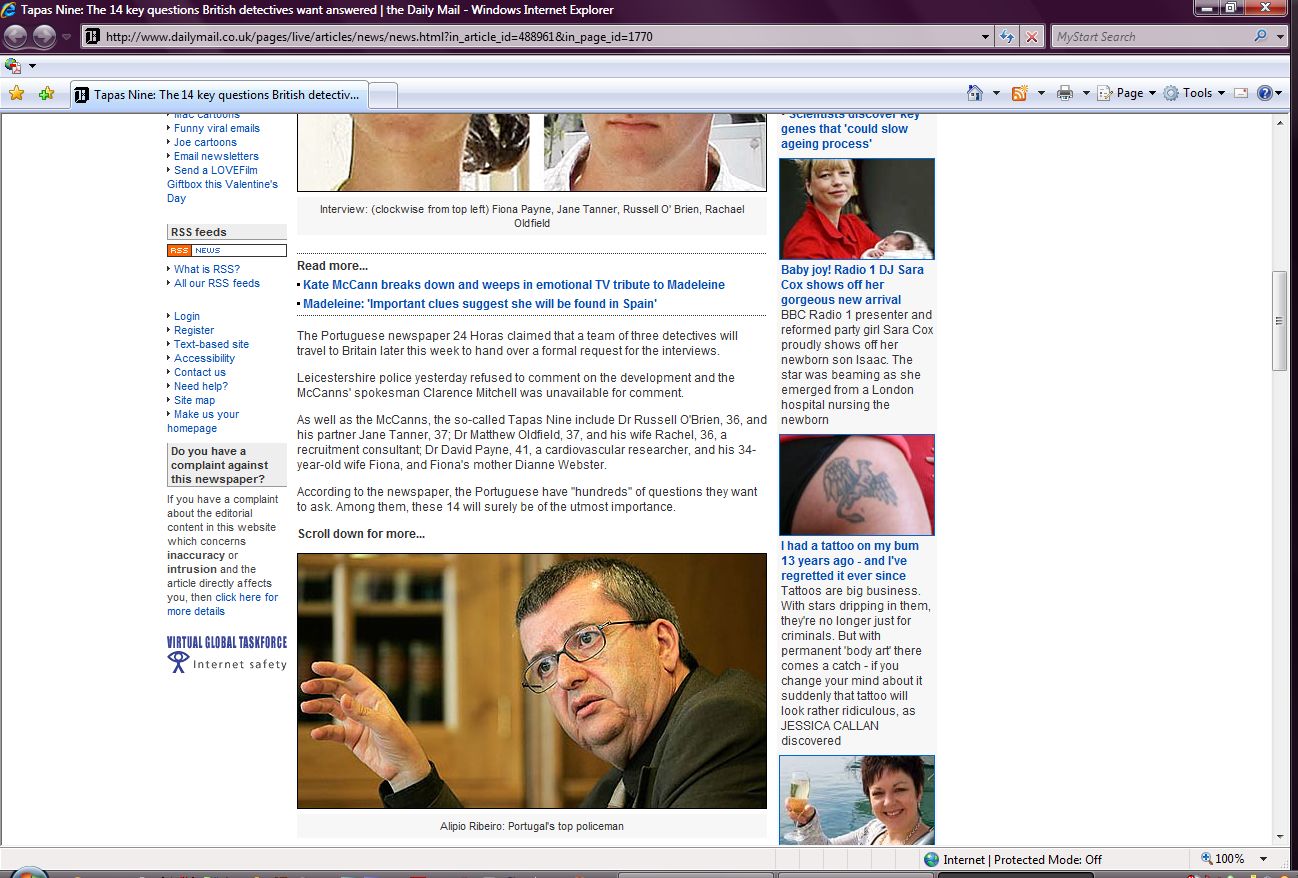Screen dimensions: 1298x878
Task: Open the Favorites Center star icon
Action: [x=16, y=93]
